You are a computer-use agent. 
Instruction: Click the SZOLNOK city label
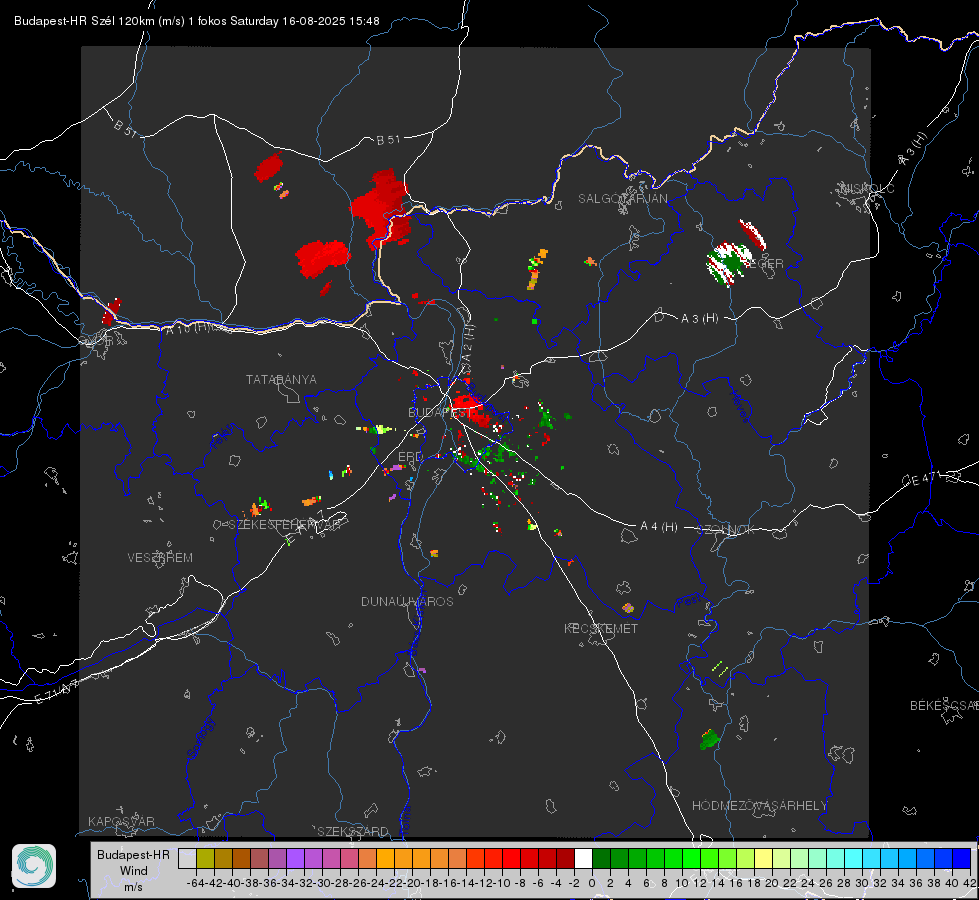pos(727,530)
